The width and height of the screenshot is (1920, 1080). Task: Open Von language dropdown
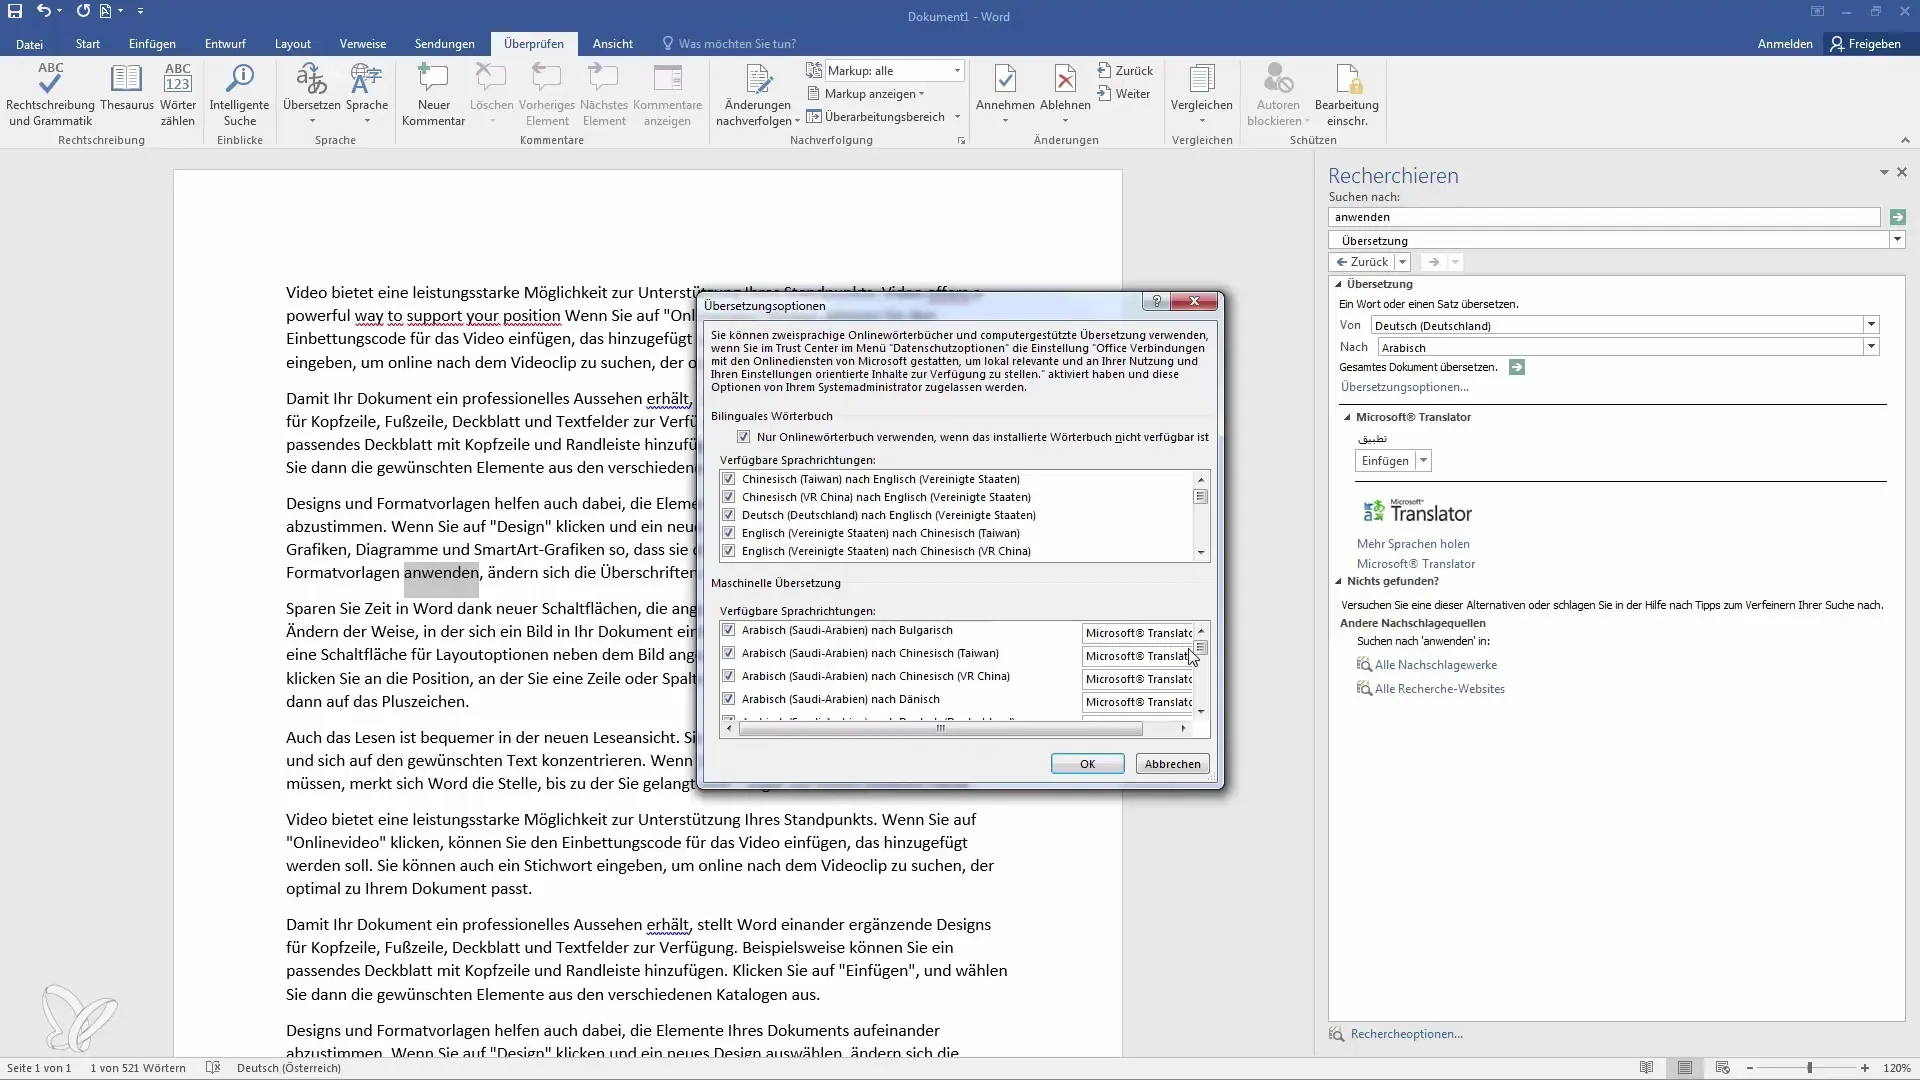[x=1871, y=325]
